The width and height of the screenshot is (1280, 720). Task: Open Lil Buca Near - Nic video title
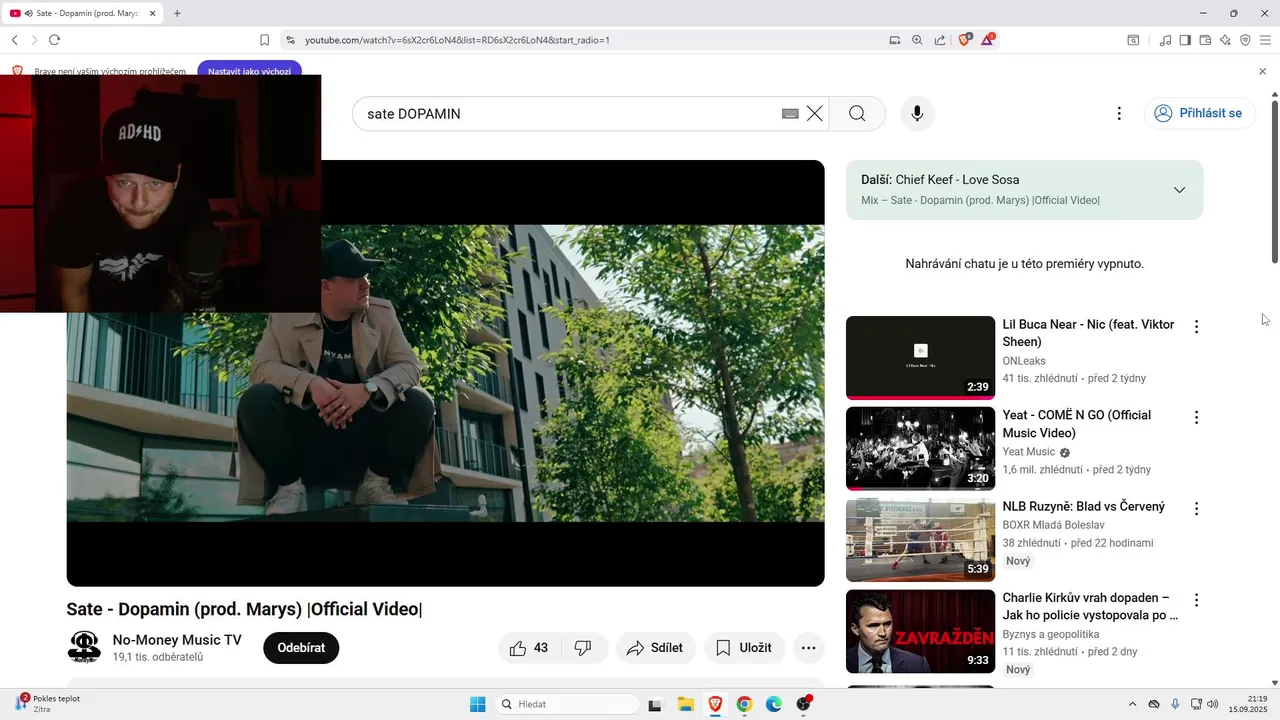(1088, 333)
